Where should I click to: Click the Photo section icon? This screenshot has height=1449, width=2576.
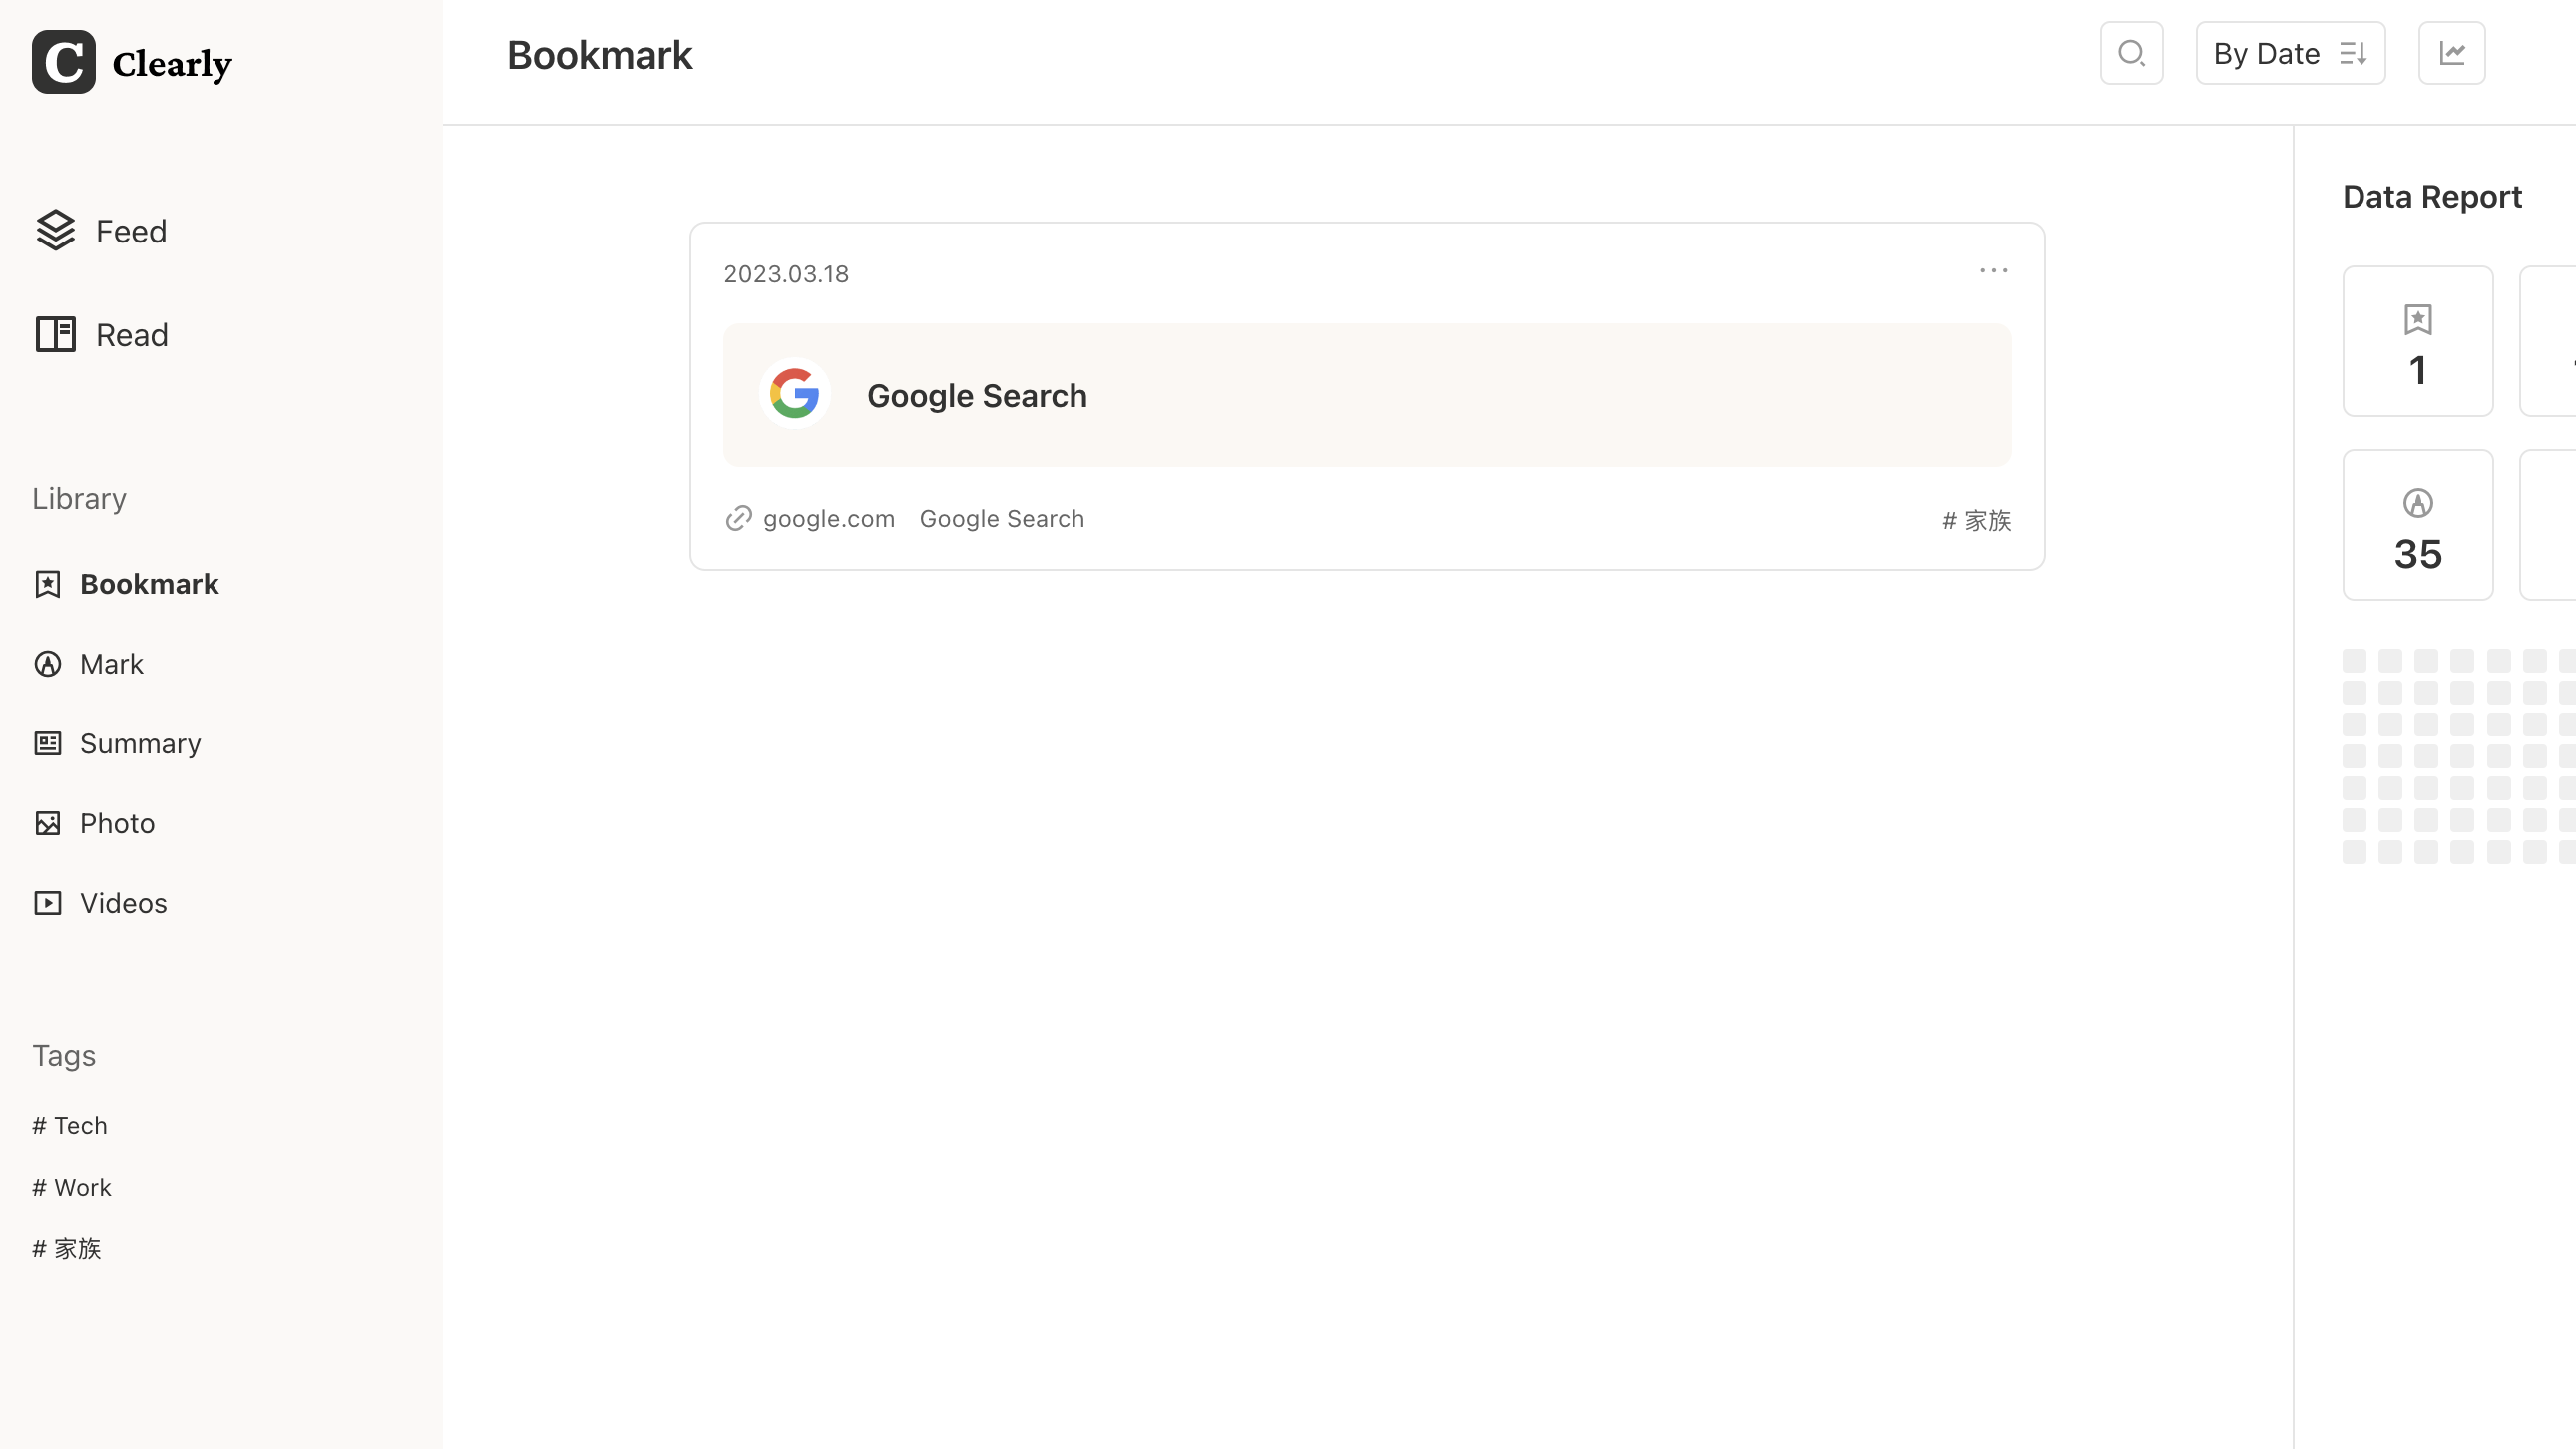(47, 822)
